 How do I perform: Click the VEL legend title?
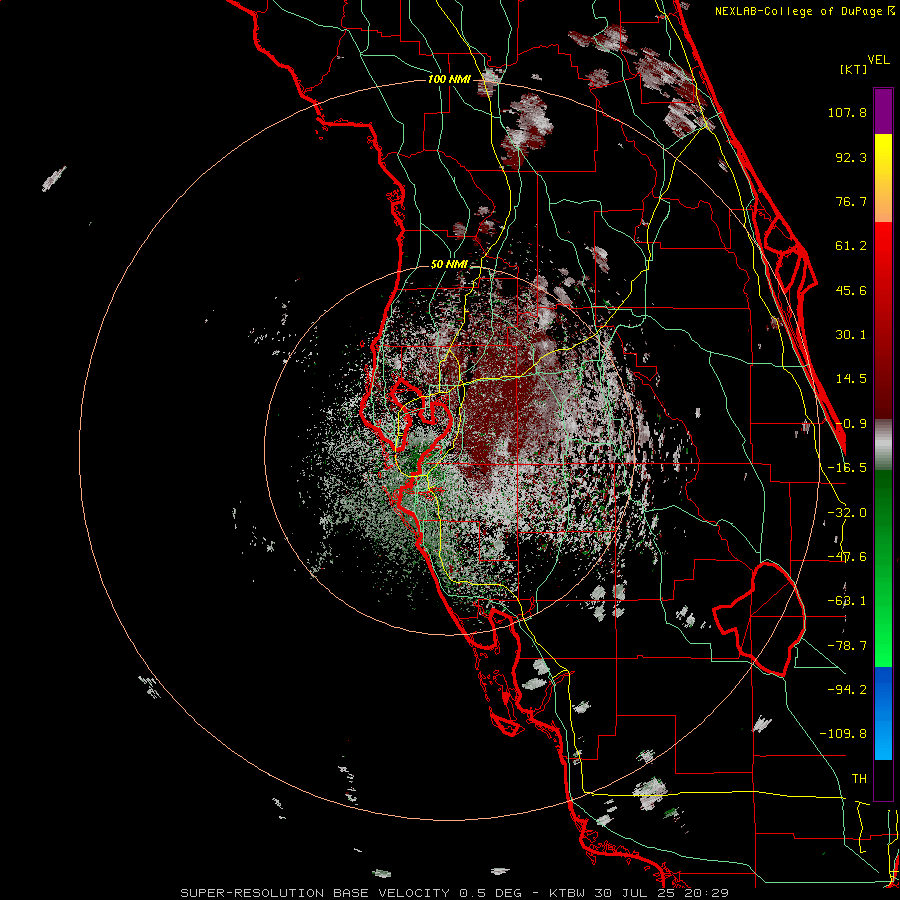point(879,60)
